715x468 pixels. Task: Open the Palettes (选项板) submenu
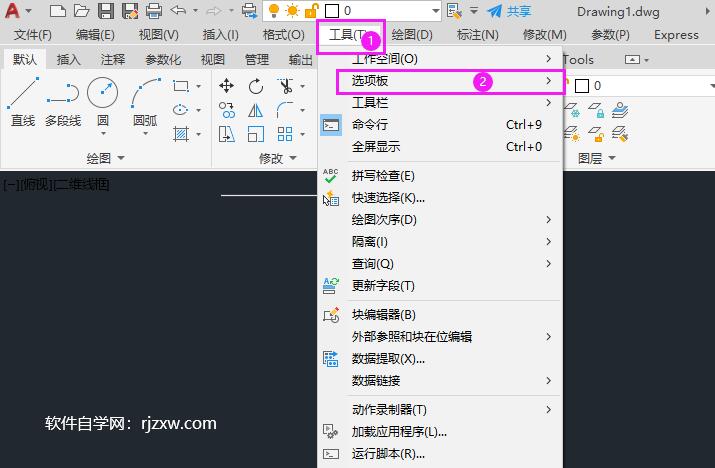450,81
